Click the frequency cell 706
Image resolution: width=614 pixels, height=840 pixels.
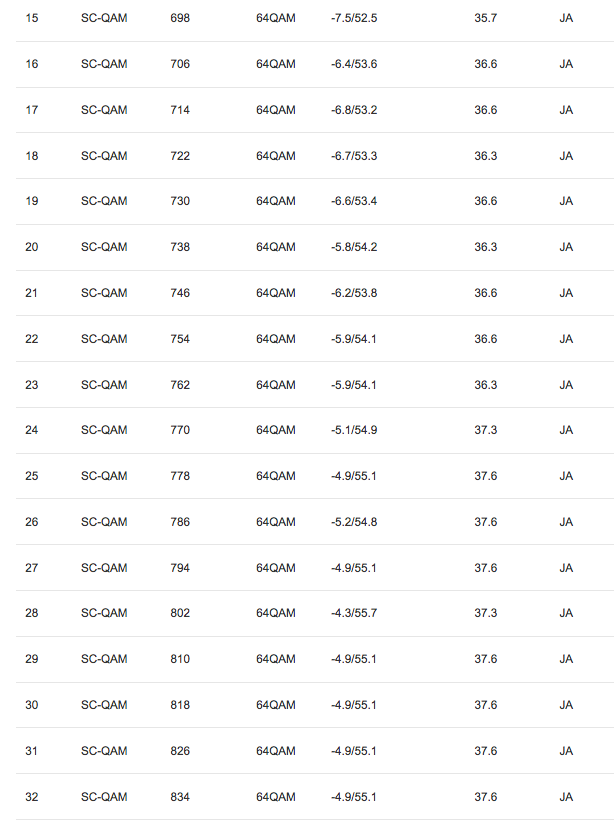pyautogui.click(x=180, y=64)
